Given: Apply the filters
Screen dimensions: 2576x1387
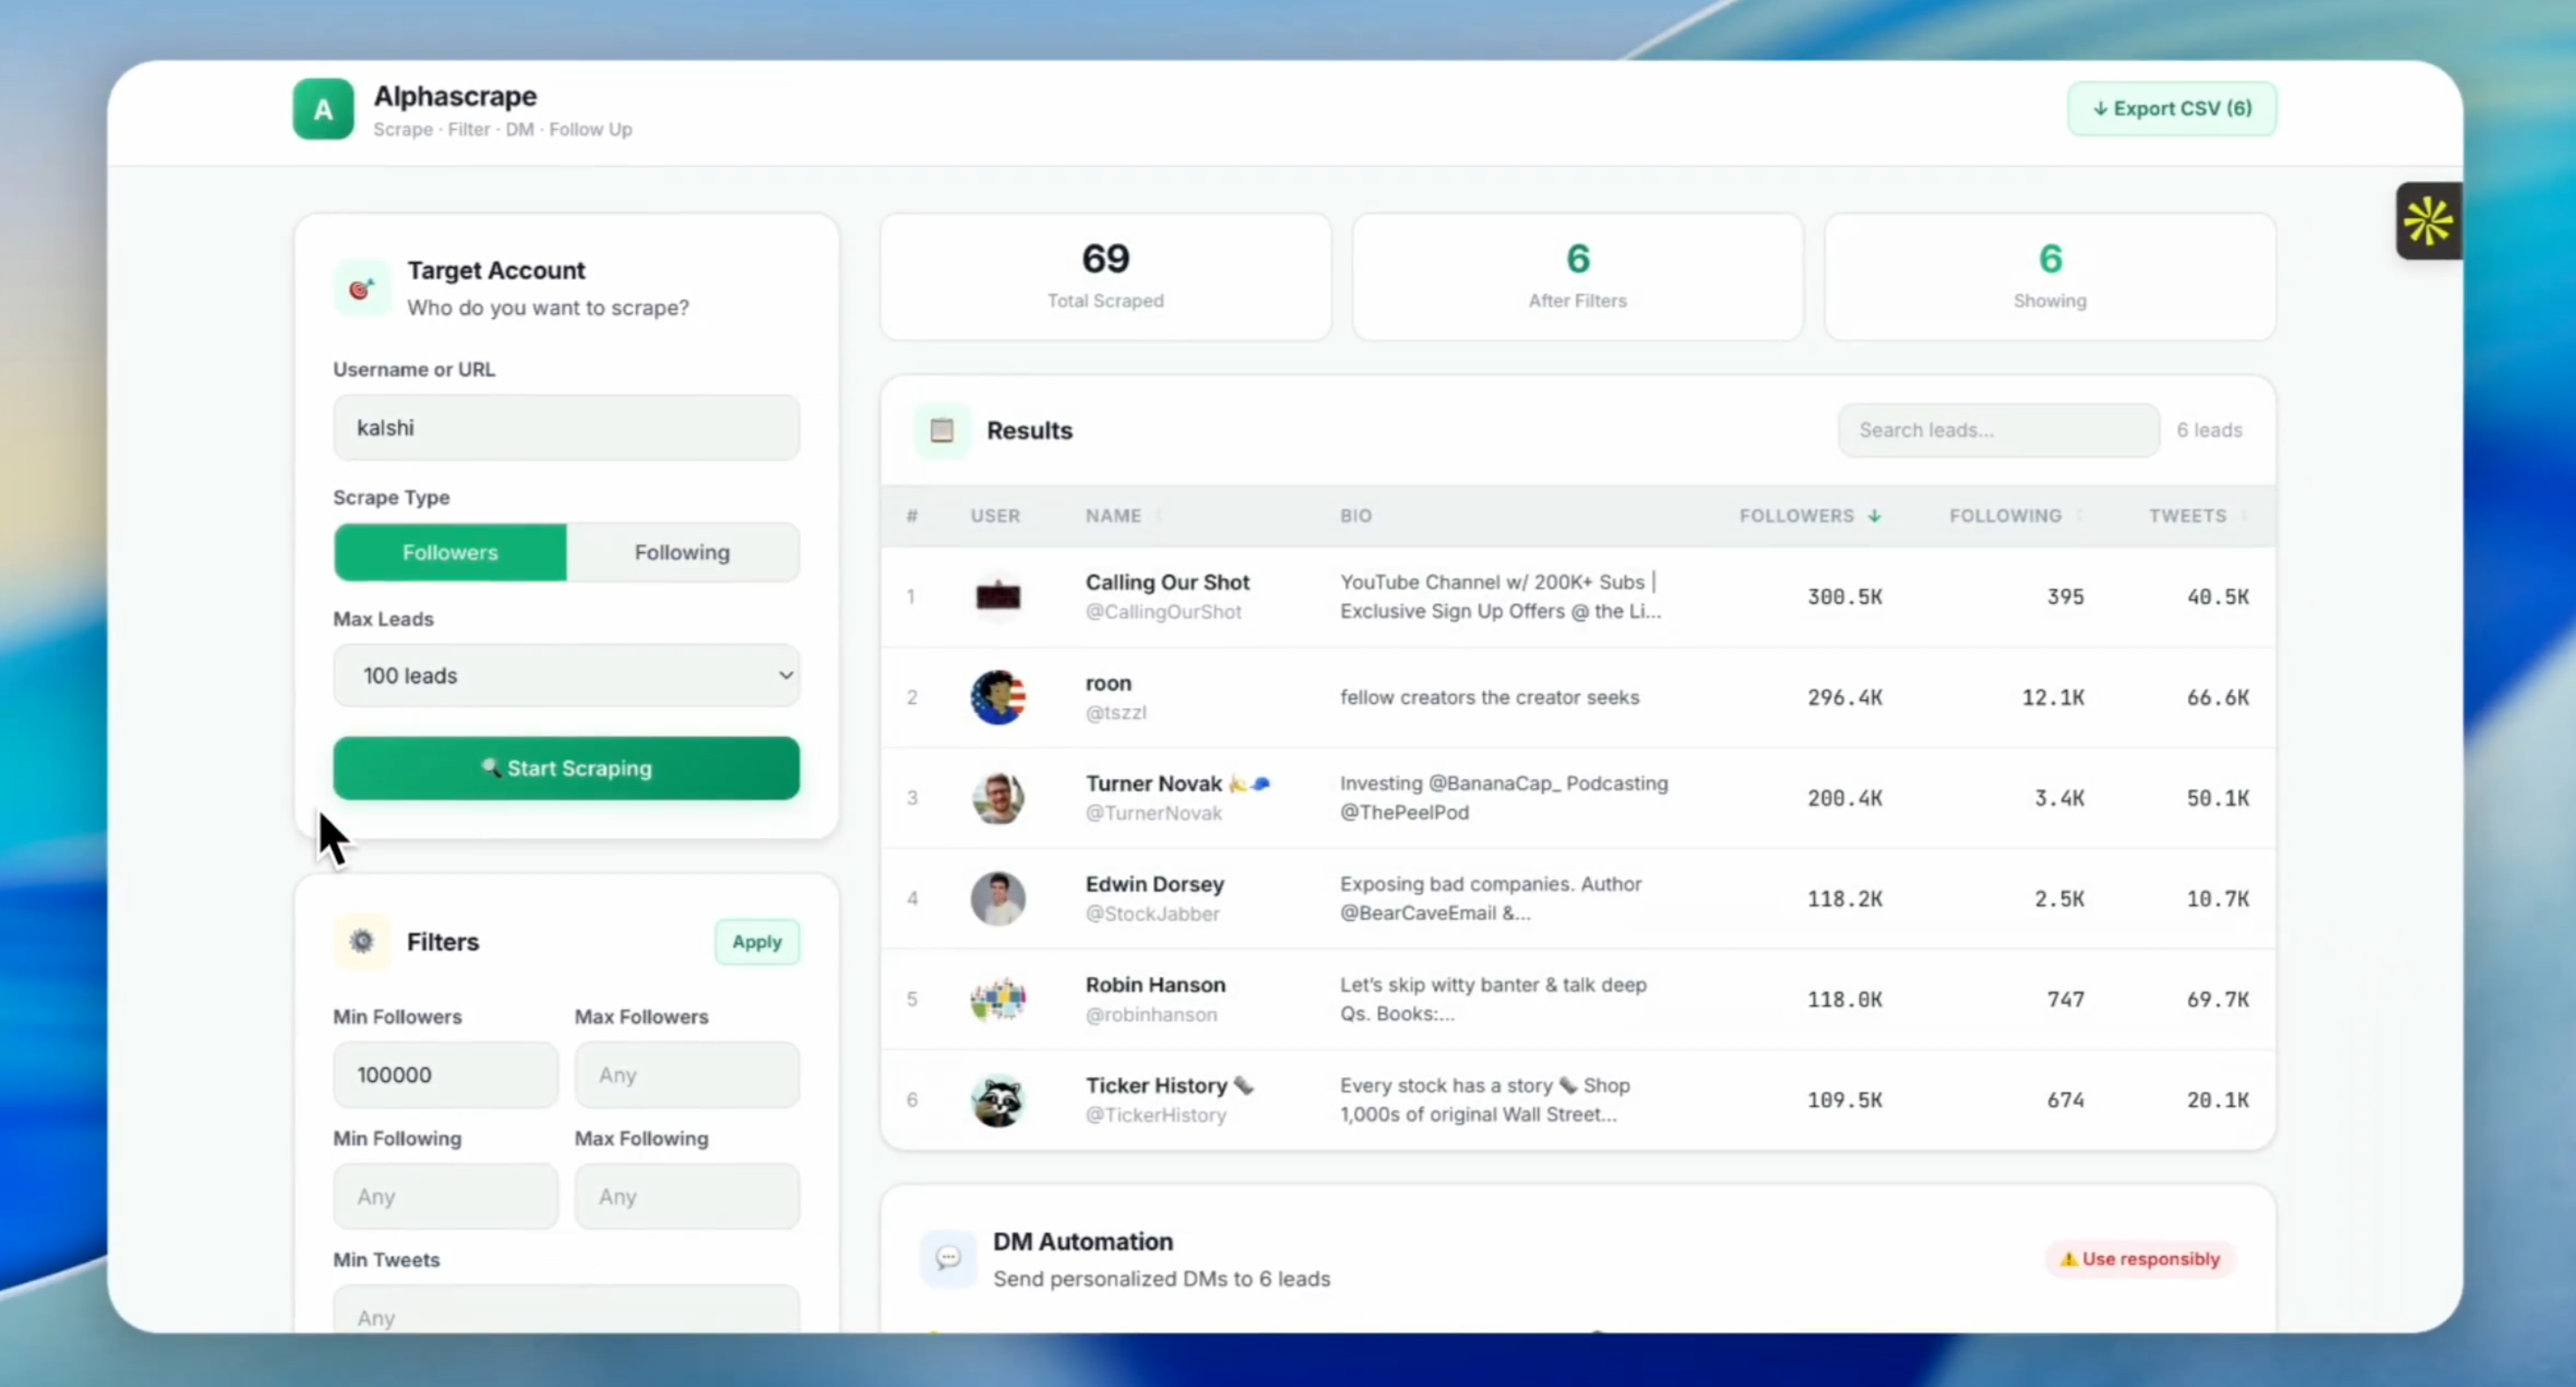Looking at the screenshot, I should [x=756, y=942].
